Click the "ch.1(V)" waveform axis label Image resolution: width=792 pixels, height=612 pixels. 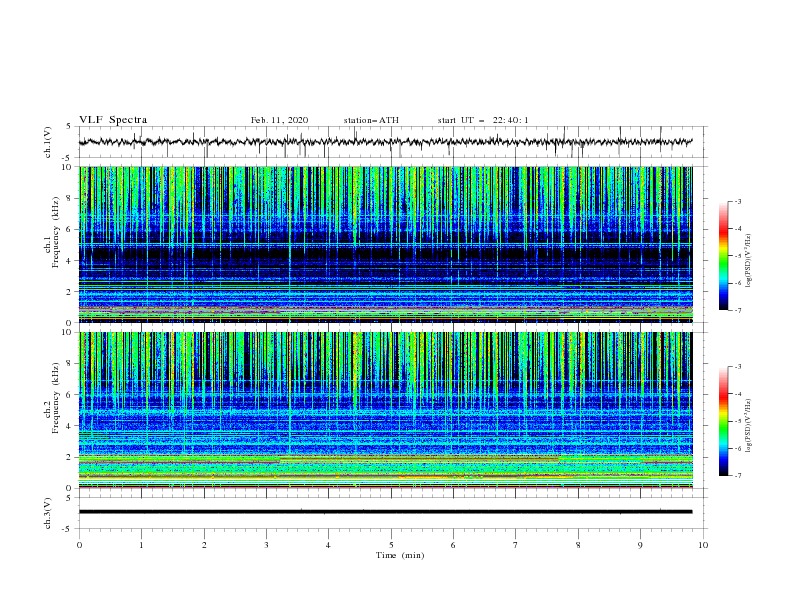[x=48, y=142]
